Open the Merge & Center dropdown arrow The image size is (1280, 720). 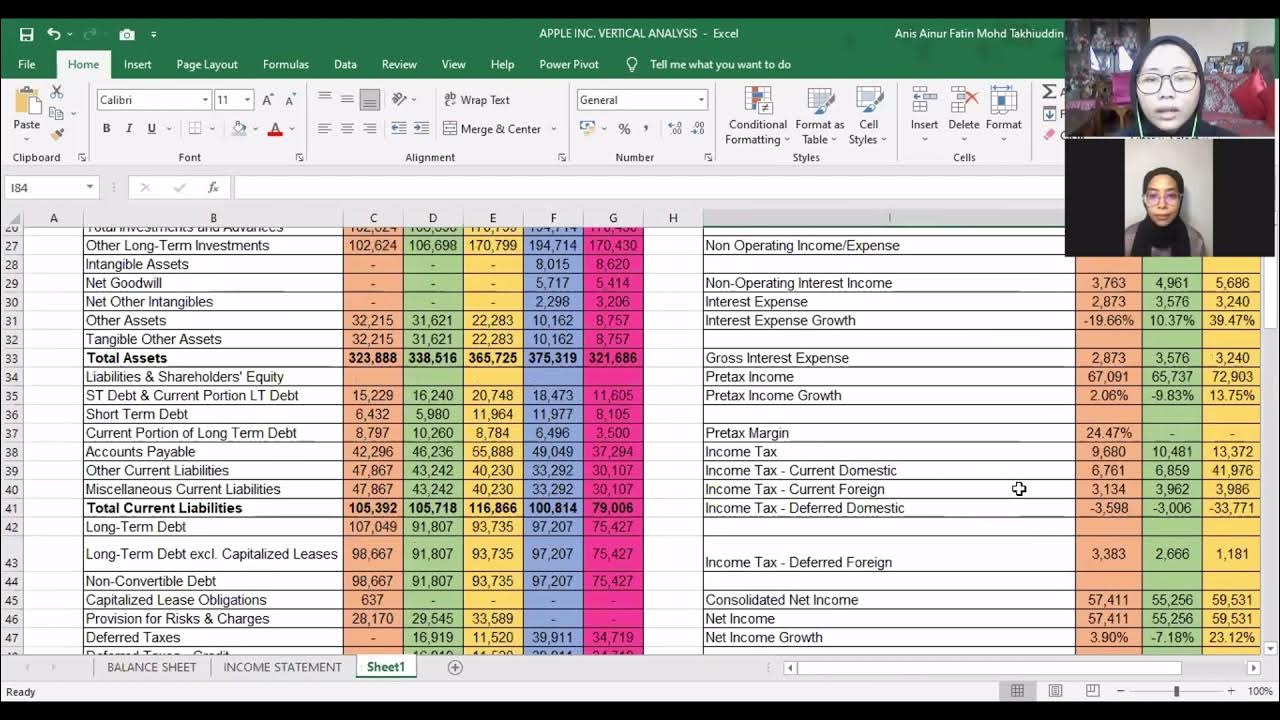[x=554, y=129]
